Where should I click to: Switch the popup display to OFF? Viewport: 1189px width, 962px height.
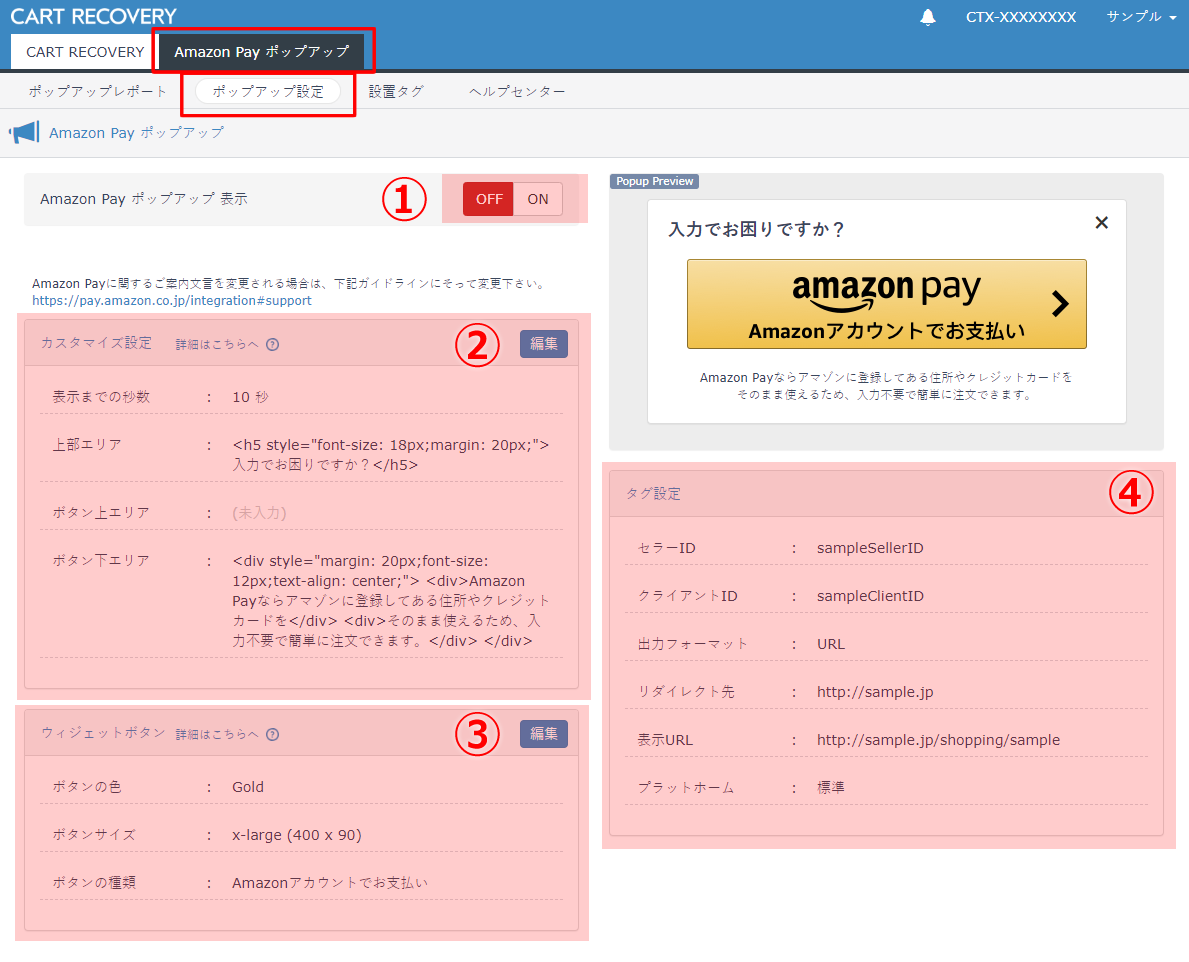[x=488, y=199]
